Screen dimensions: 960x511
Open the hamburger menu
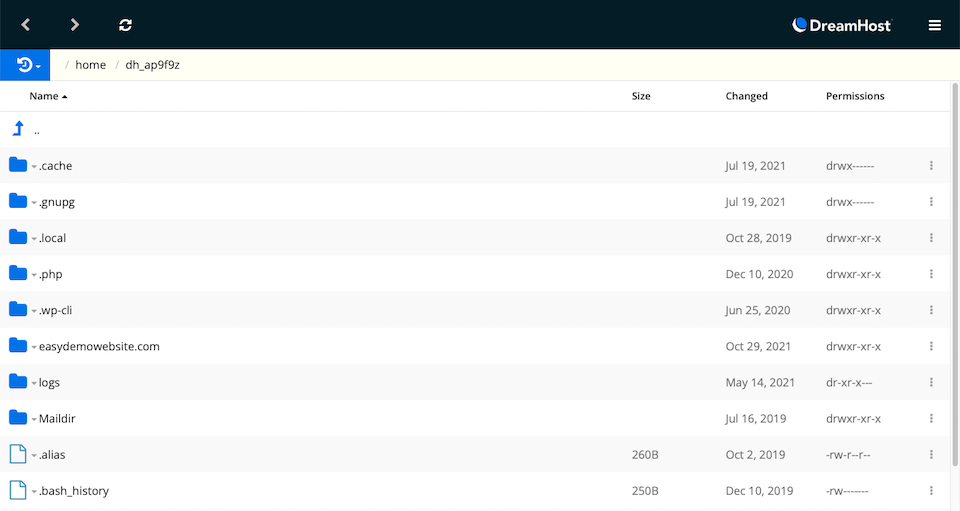pos(934,25)
